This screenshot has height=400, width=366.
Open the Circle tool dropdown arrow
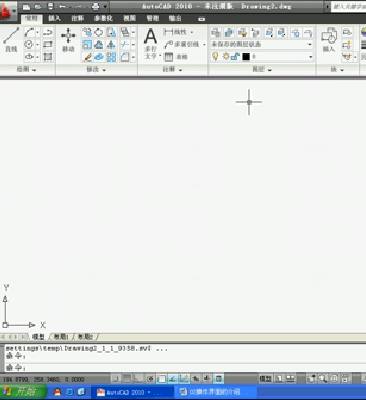click(x=37, y=45)
